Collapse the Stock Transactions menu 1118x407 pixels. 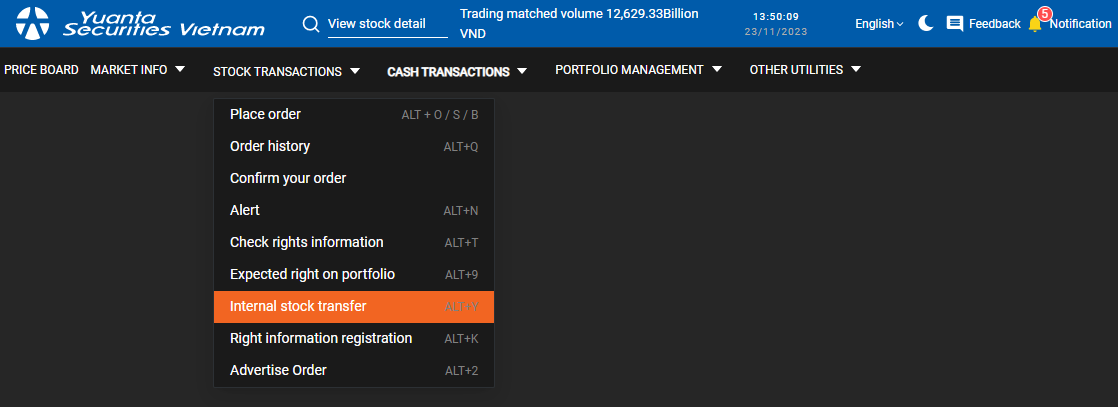[286, 71]
